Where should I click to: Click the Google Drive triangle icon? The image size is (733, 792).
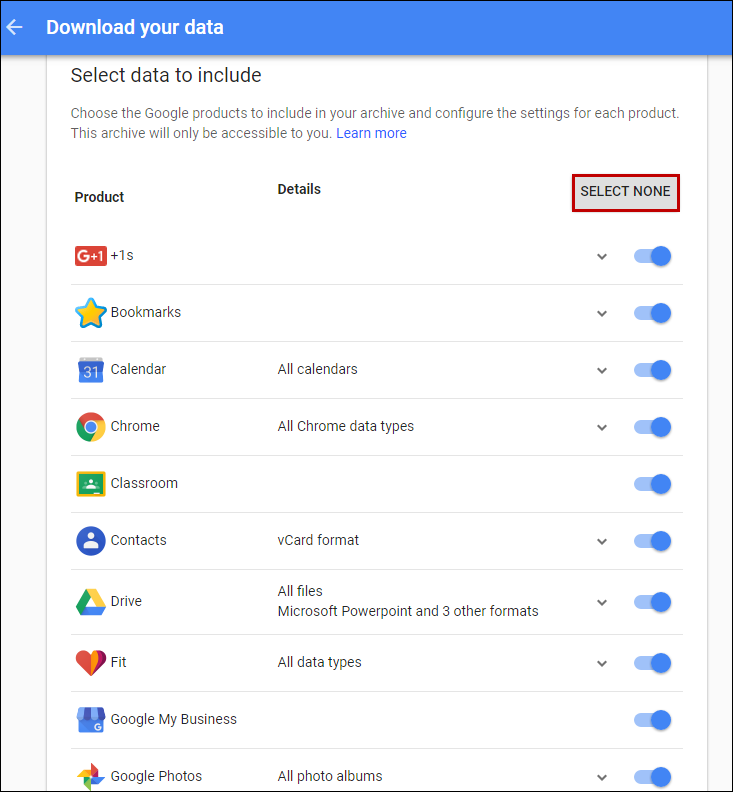(x=90, y=602)
